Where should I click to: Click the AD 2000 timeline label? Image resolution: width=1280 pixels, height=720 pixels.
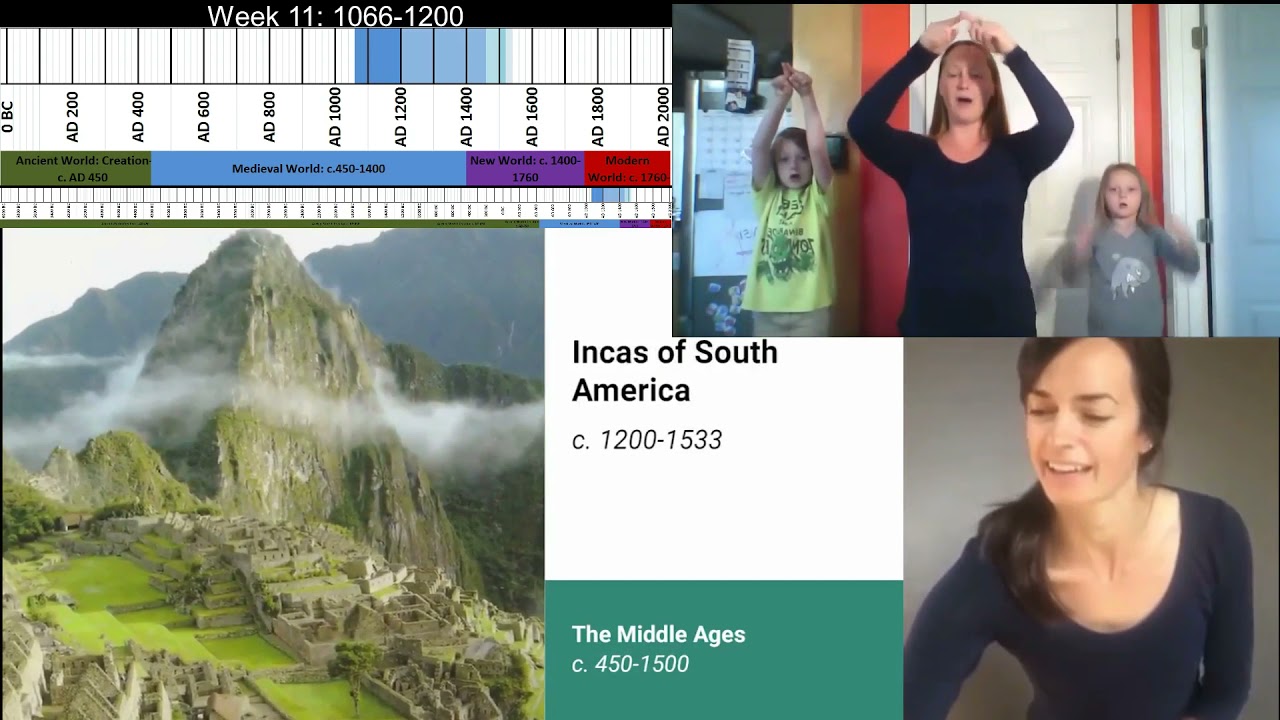663,117
